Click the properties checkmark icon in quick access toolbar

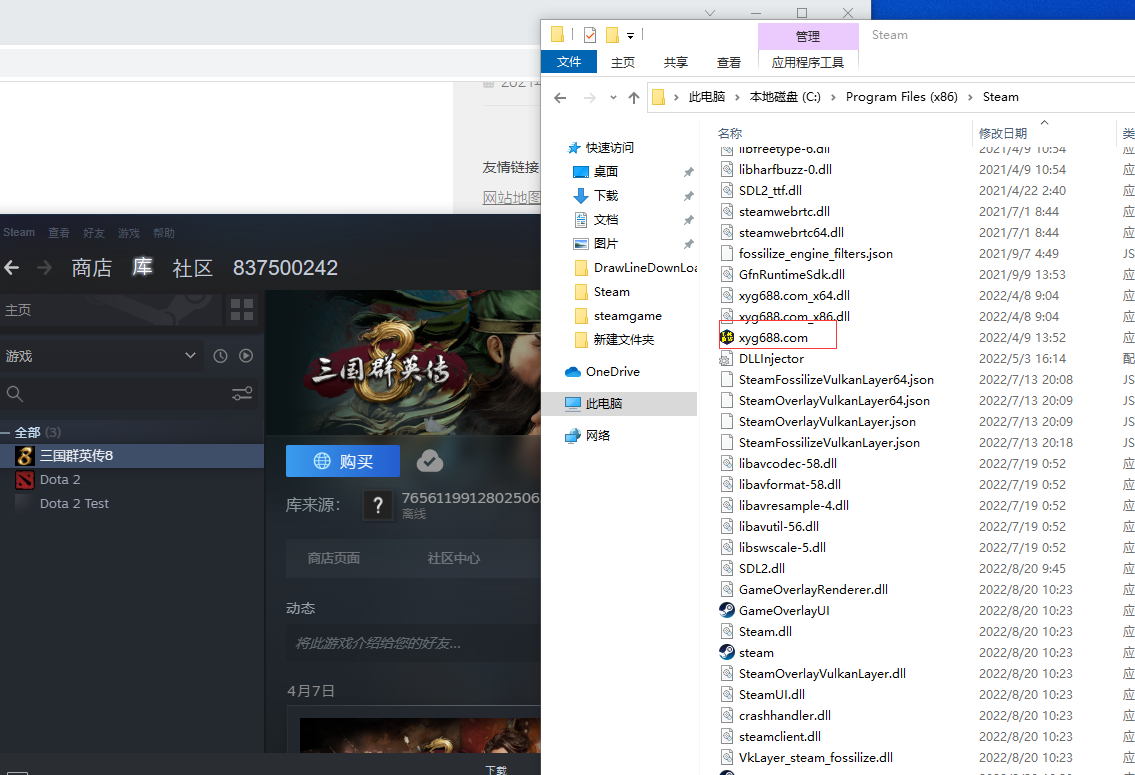pyautogui.click(x=590, y=35)
